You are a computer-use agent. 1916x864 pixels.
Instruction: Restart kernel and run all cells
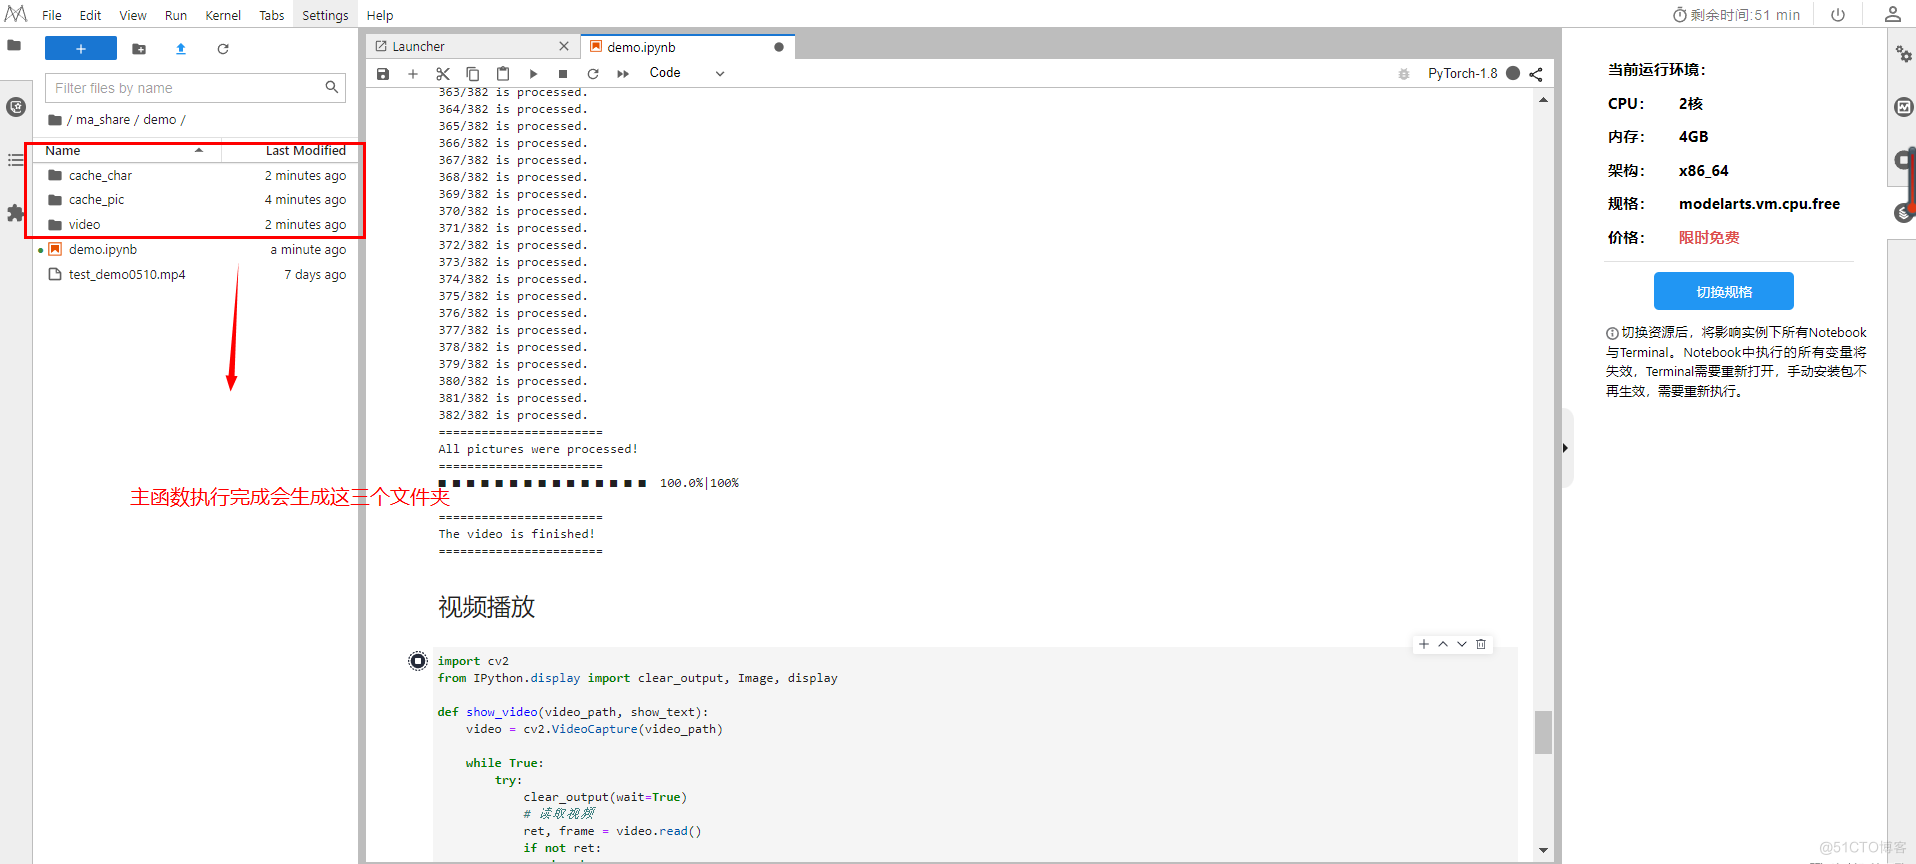pos(623,73)
